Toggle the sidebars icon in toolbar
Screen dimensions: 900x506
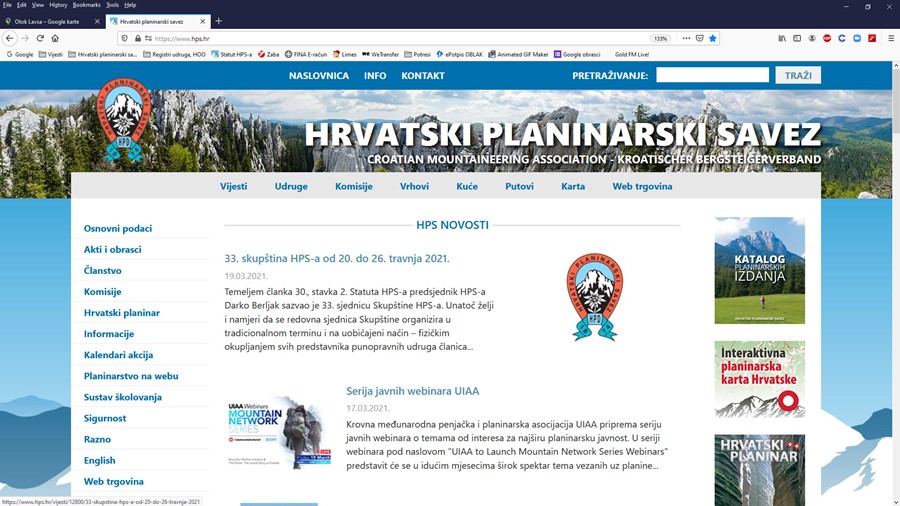tap(797, 38)
